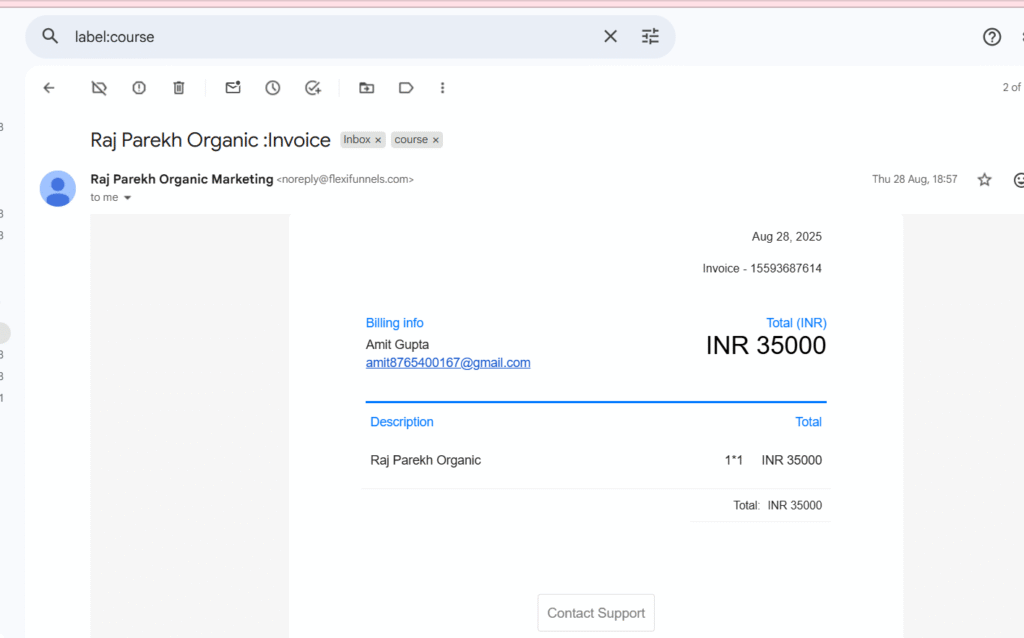Open the search filter options icon
This screenshot has height=638, width=1024.
(x=651, y=37)
